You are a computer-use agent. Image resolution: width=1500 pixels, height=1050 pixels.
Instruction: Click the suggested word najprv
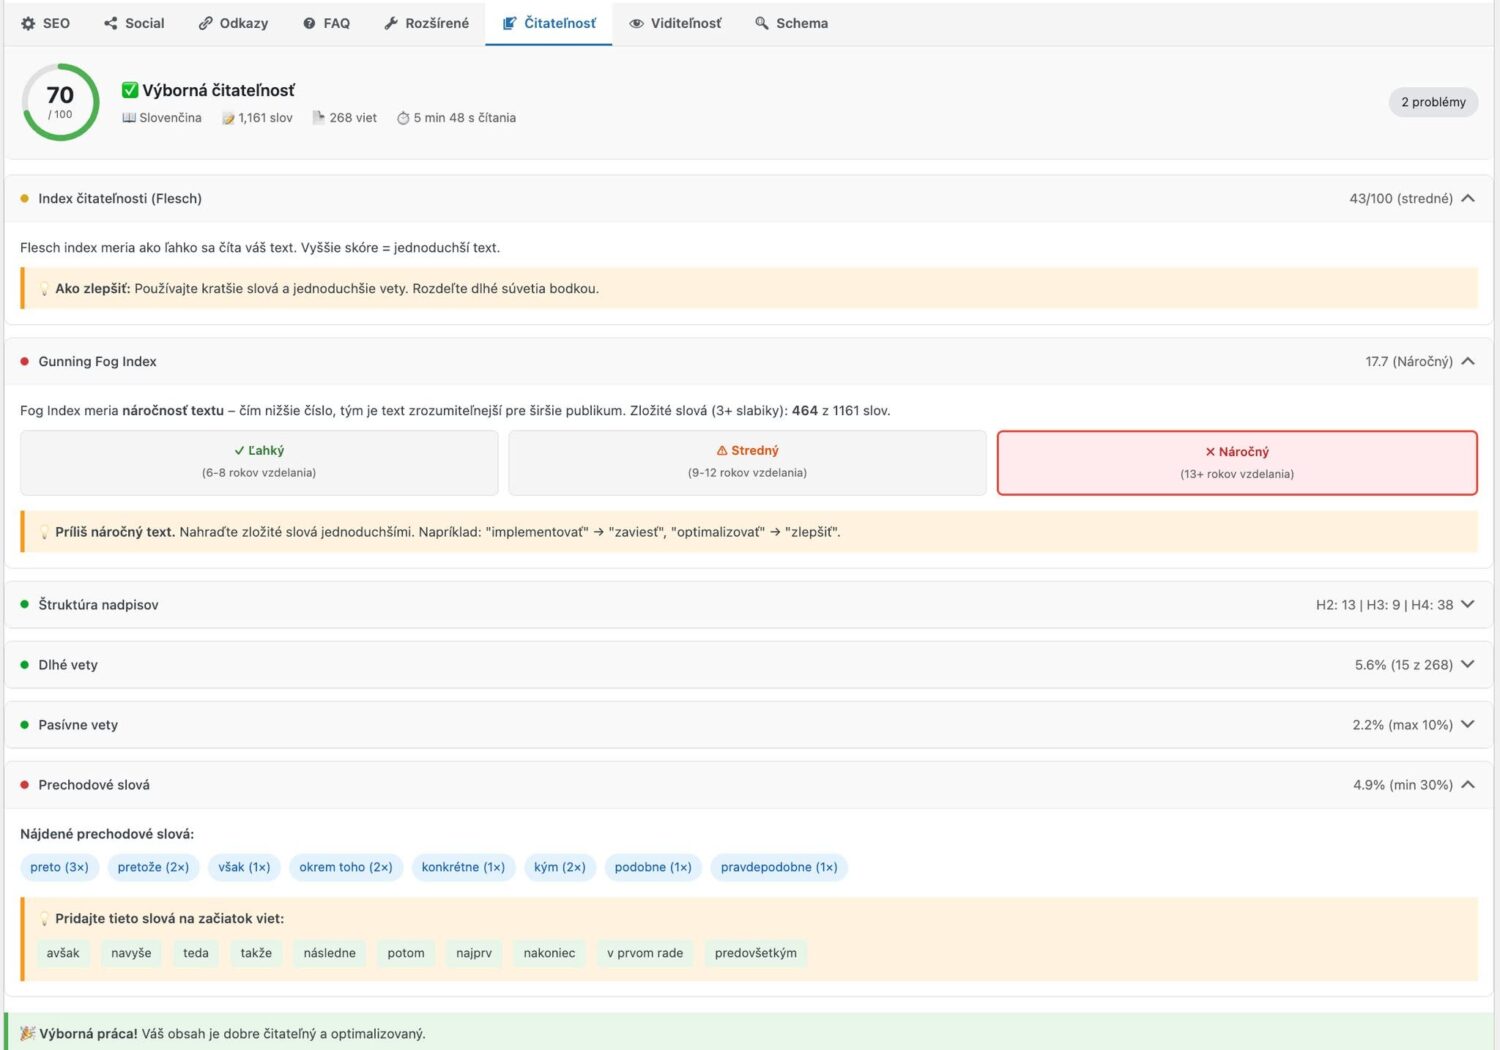point(474,953)
